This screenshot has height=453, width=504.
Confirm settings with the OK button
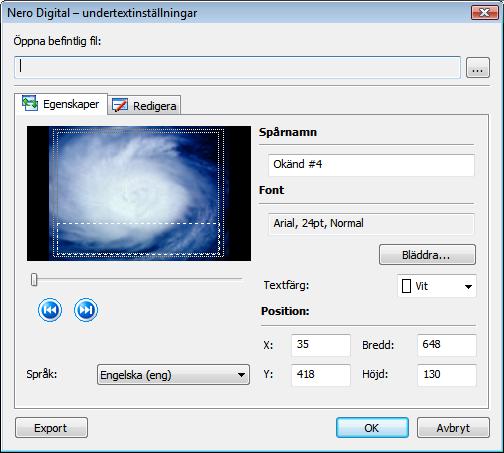tap(372, 428)
